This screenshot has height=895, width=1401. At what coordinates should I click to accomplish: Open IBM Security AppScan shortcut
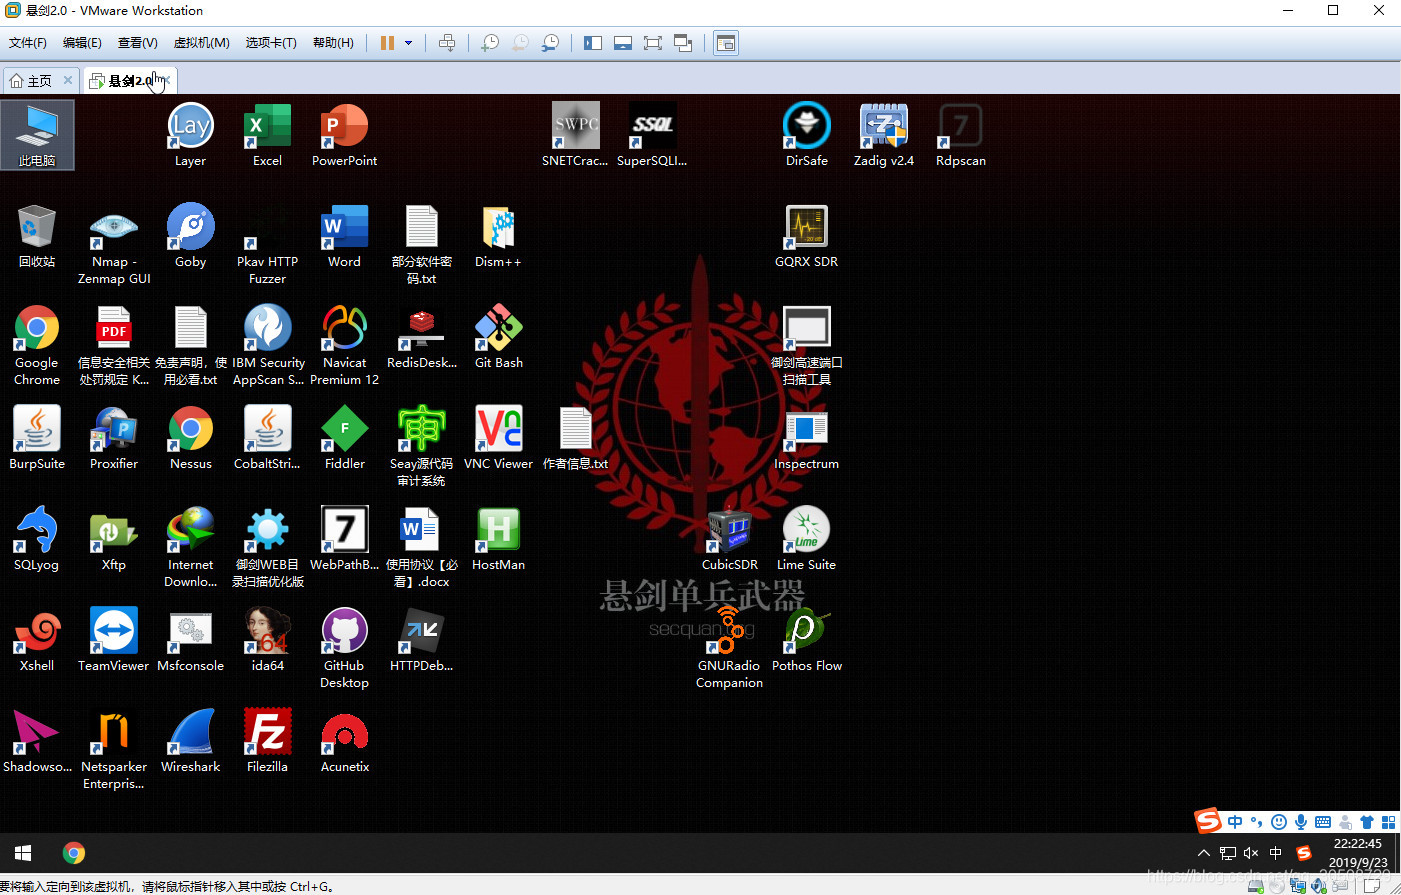(267, 345)
